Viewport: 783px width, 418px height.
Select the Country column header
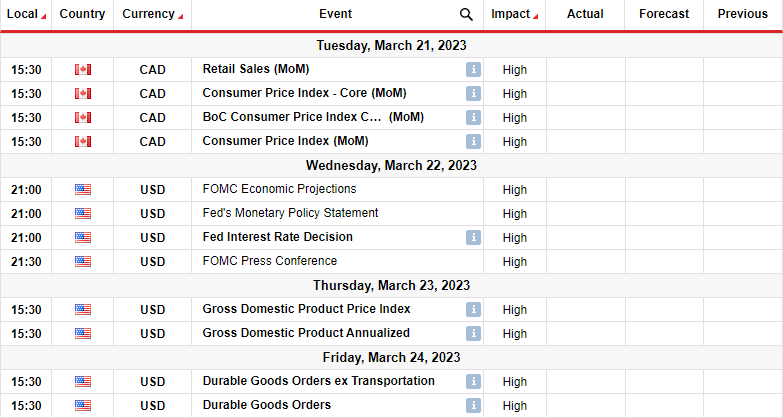point(82,14)
